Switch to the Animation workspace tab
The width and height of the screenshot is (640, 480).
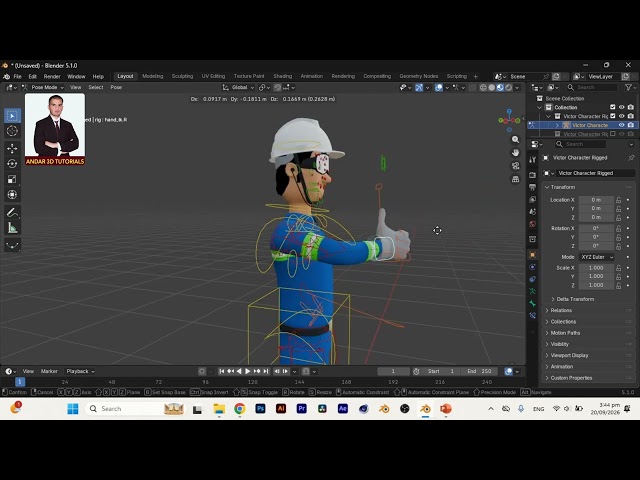pyautogui.click(x=312, y=76)
